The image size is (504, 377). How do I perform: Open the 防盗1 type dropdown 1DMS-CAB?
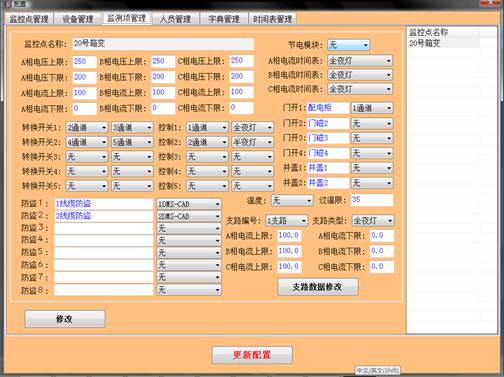pos(189,204)
